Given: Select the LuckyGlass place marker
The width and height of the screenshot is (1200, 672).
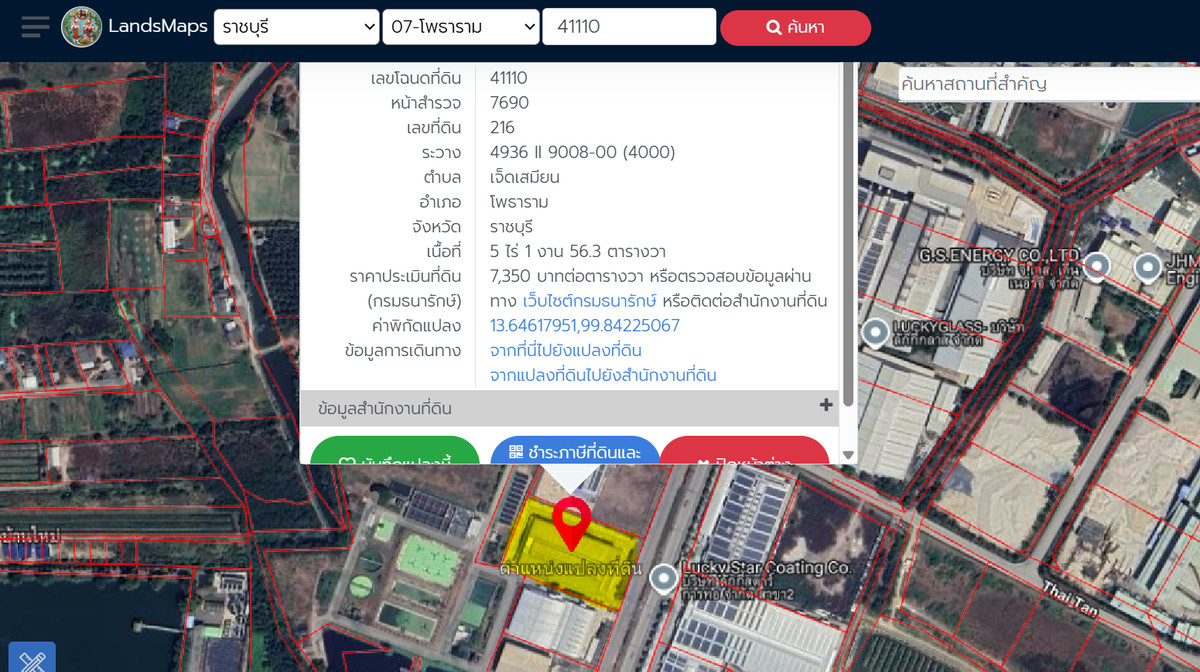Looking at the screenshot, I should point(876,329).
